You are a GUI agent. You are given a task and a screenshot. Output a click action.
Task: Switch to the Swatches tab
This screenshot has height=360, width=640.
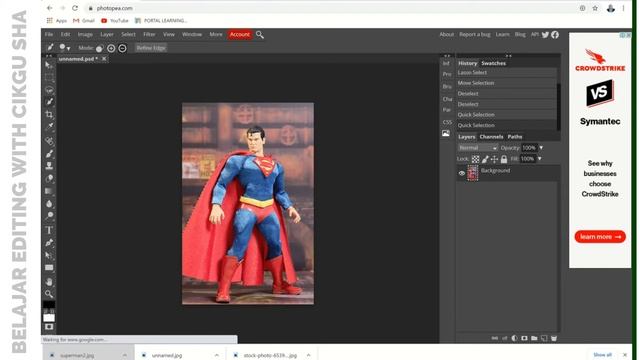click(493, 63)
